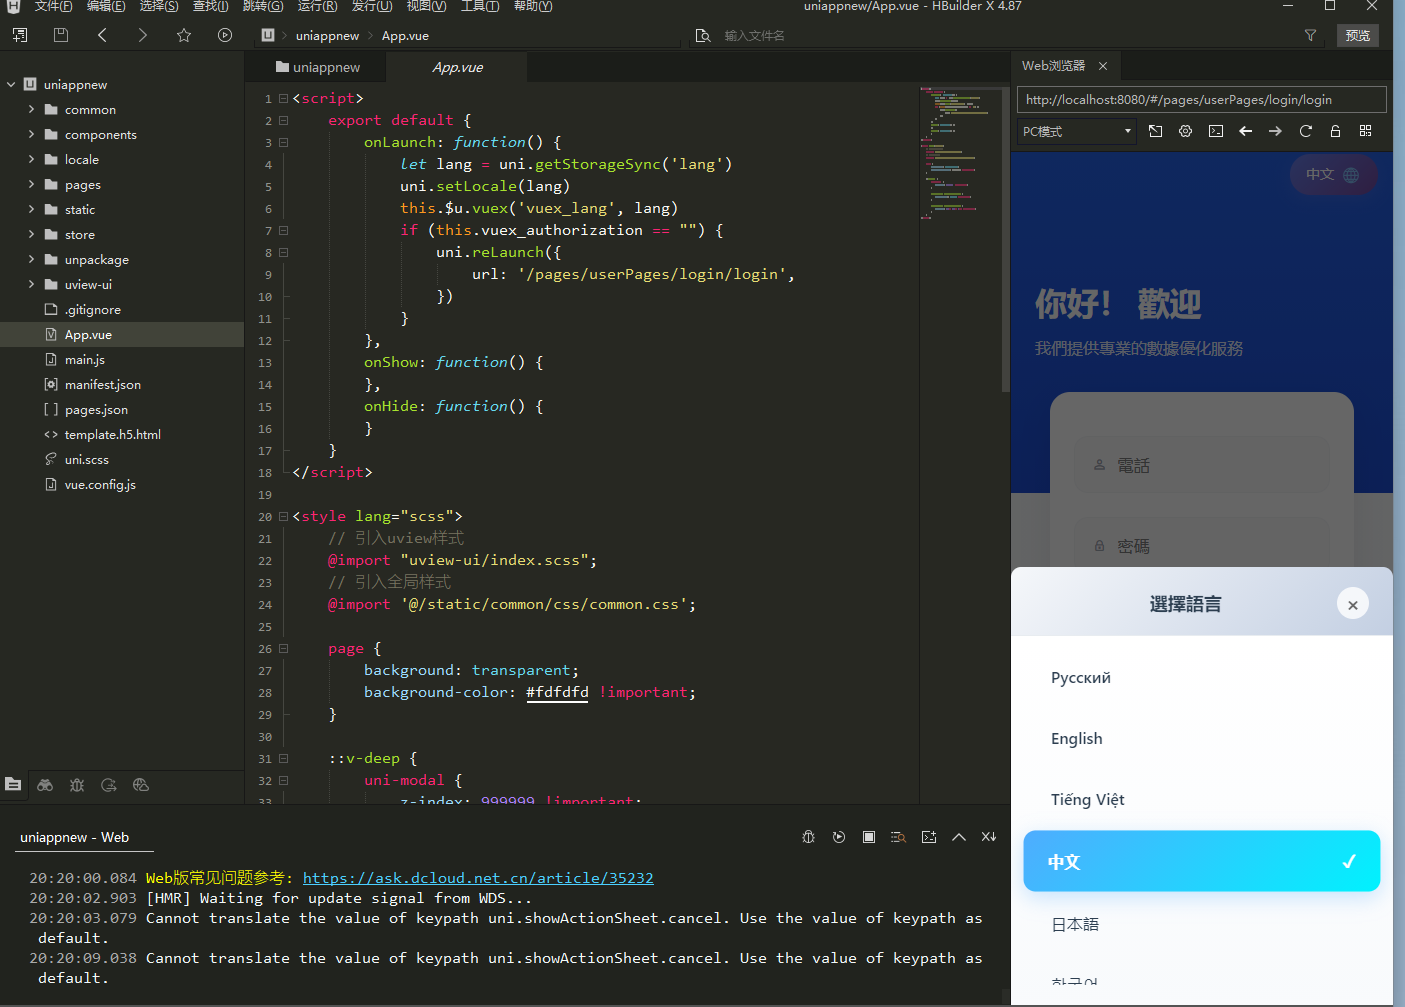Open the 工具(T) menu

(480, 6)
